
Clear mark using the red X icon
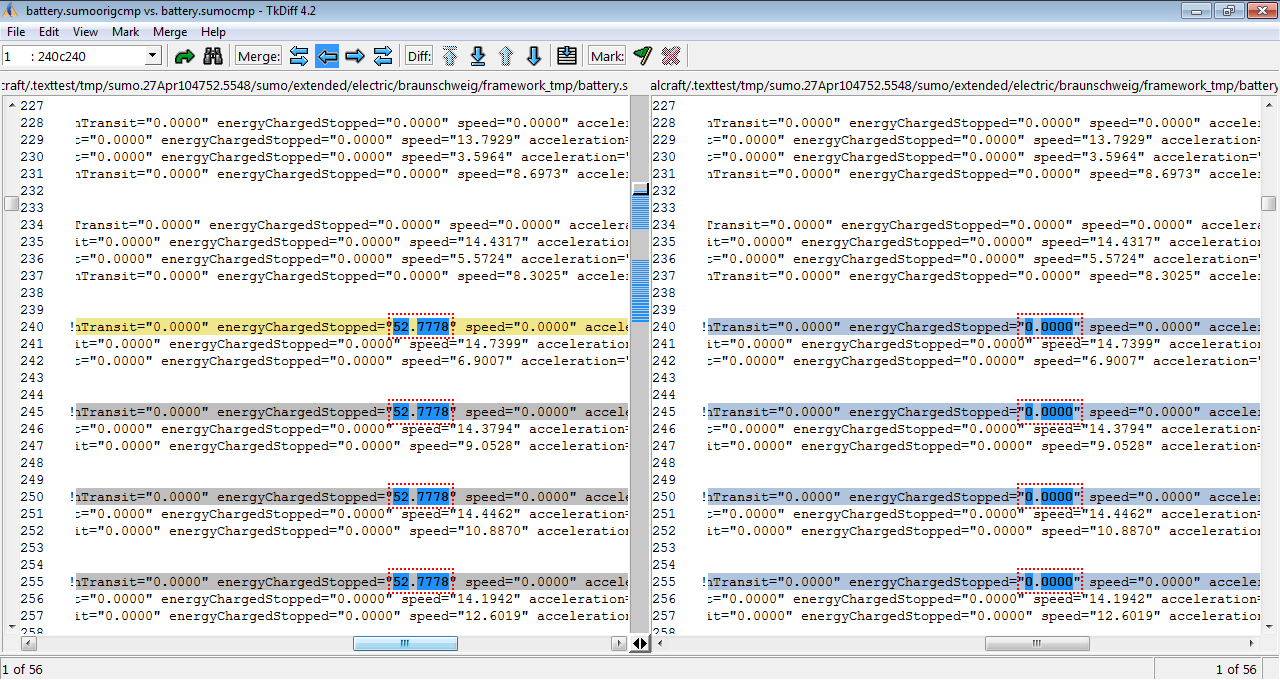(671, 56)
